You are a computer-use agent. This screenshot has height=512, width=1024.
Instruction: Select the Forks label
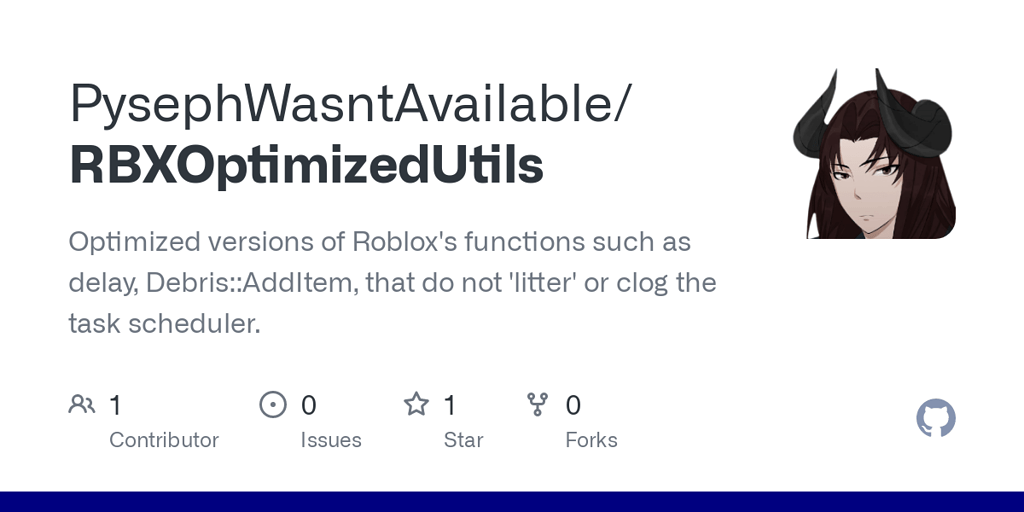(x=591, y=440)
